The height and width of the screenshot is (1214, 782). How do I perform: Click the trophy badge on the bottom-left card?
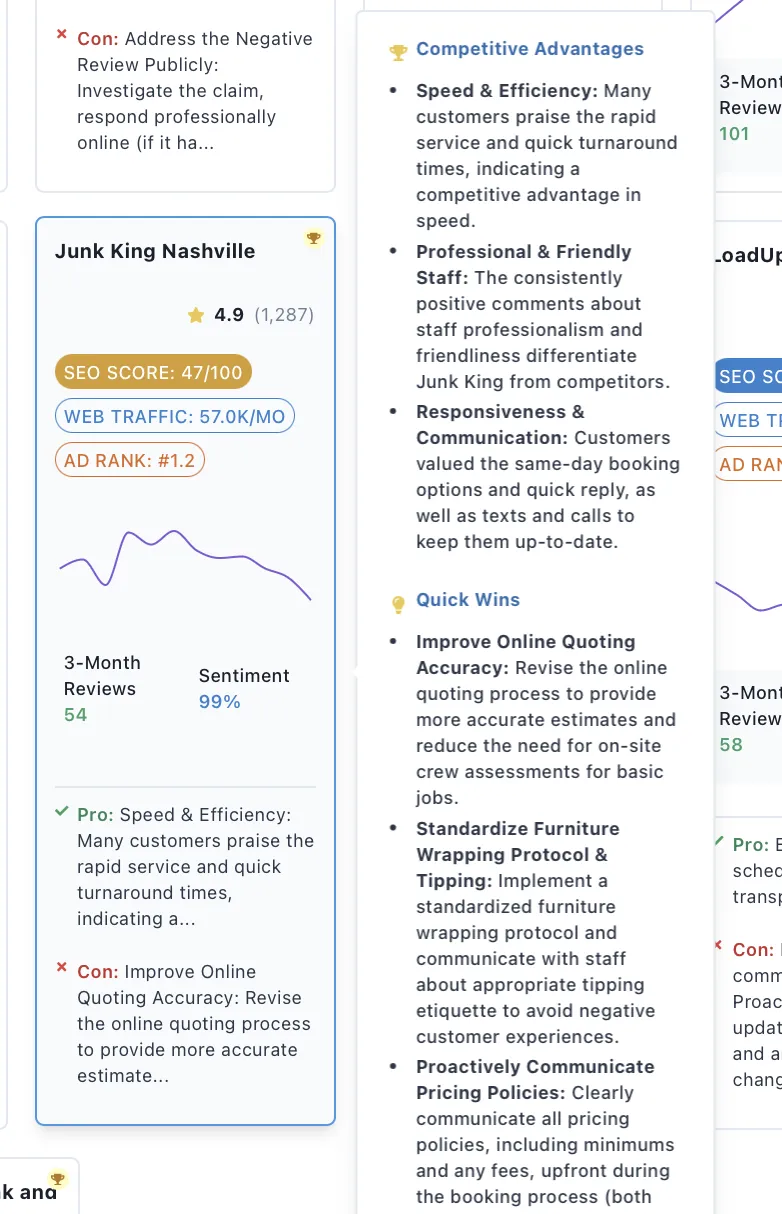(x=57, y=1179)
